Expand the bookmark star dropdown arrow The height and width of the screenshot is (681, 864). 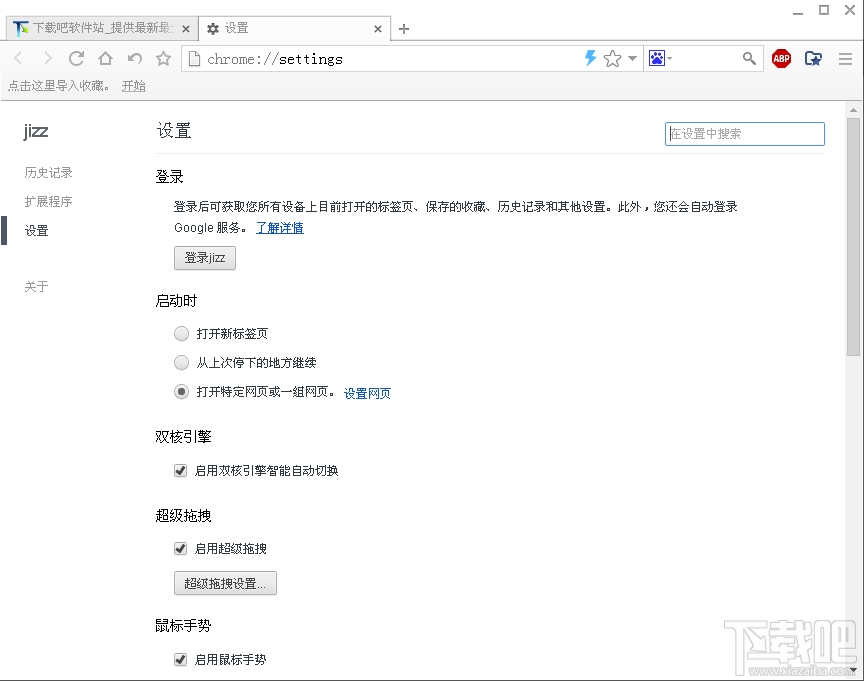(633, 58)
